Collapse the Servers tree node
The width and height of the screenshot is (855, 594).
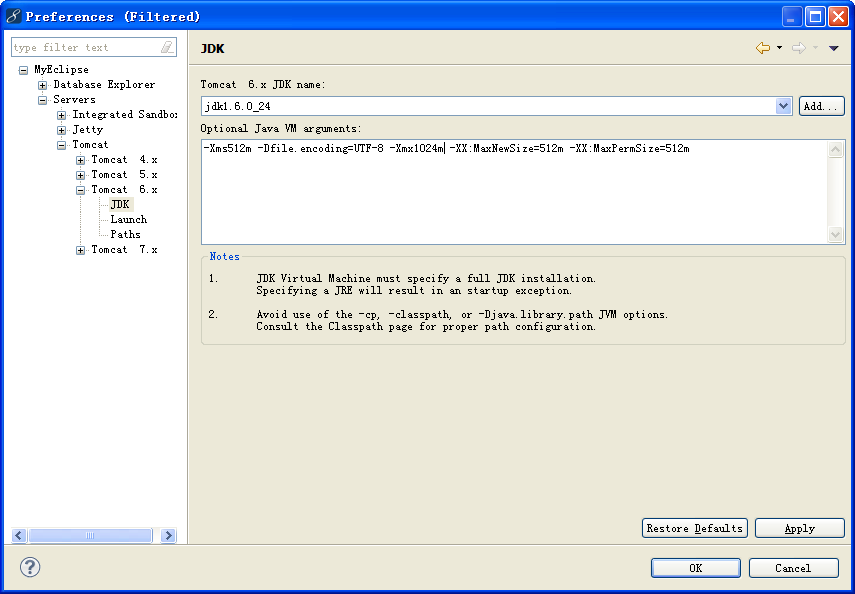tap(43, 100)
